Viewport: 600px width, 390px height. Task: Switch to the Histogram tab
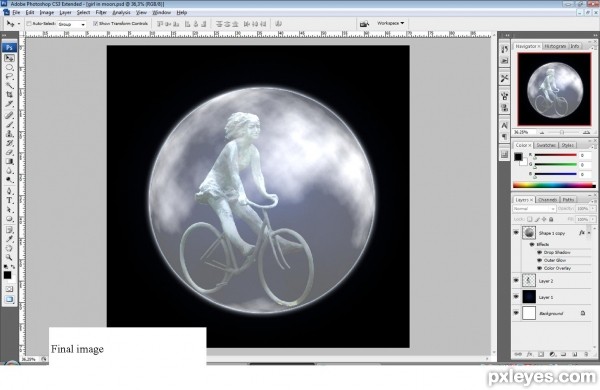click(555, 46)
